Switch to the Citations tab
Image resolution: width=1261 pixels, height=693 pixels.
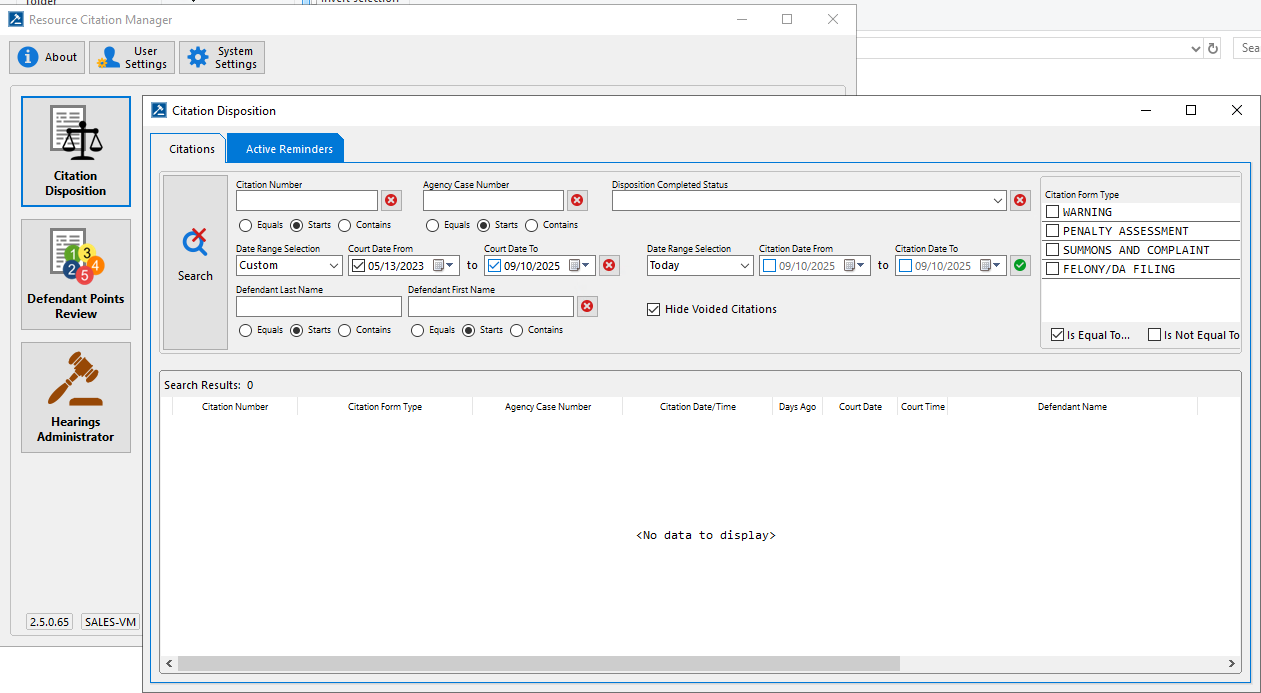(192, 149)
